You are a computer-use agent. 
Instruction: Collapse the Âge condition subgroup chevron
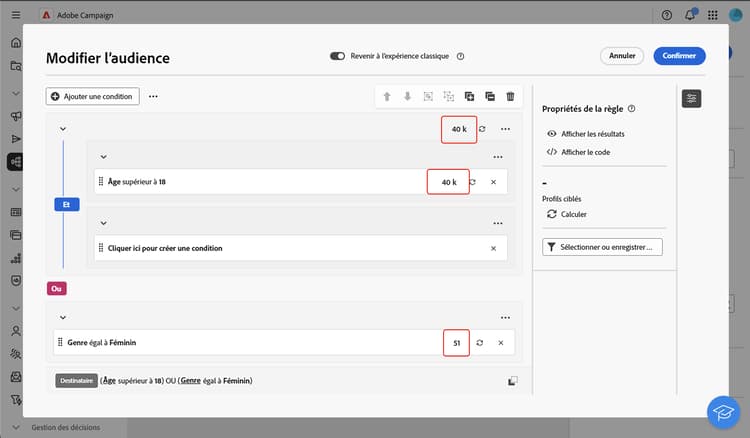coord(103,157)
